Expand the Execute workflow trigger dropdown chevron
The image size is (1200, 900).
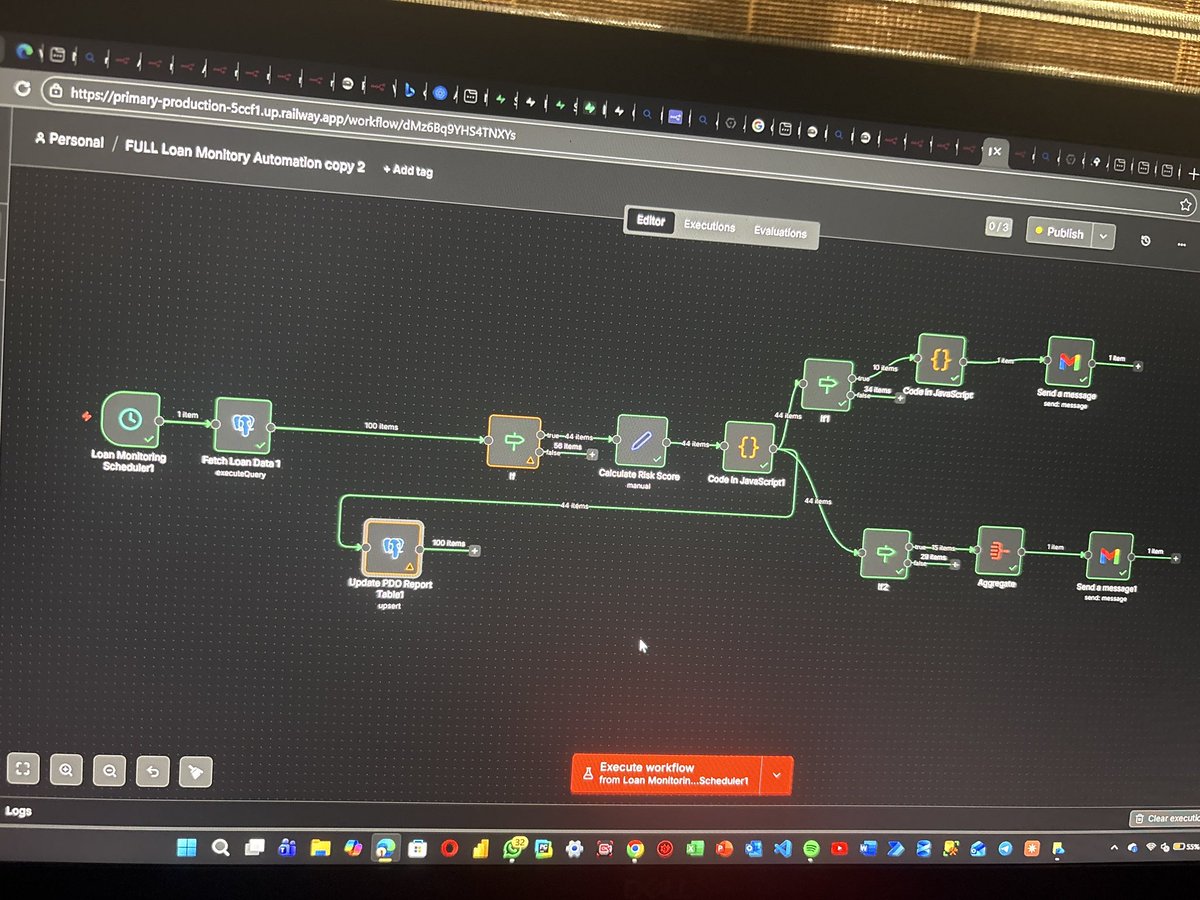tap(776, 774)
